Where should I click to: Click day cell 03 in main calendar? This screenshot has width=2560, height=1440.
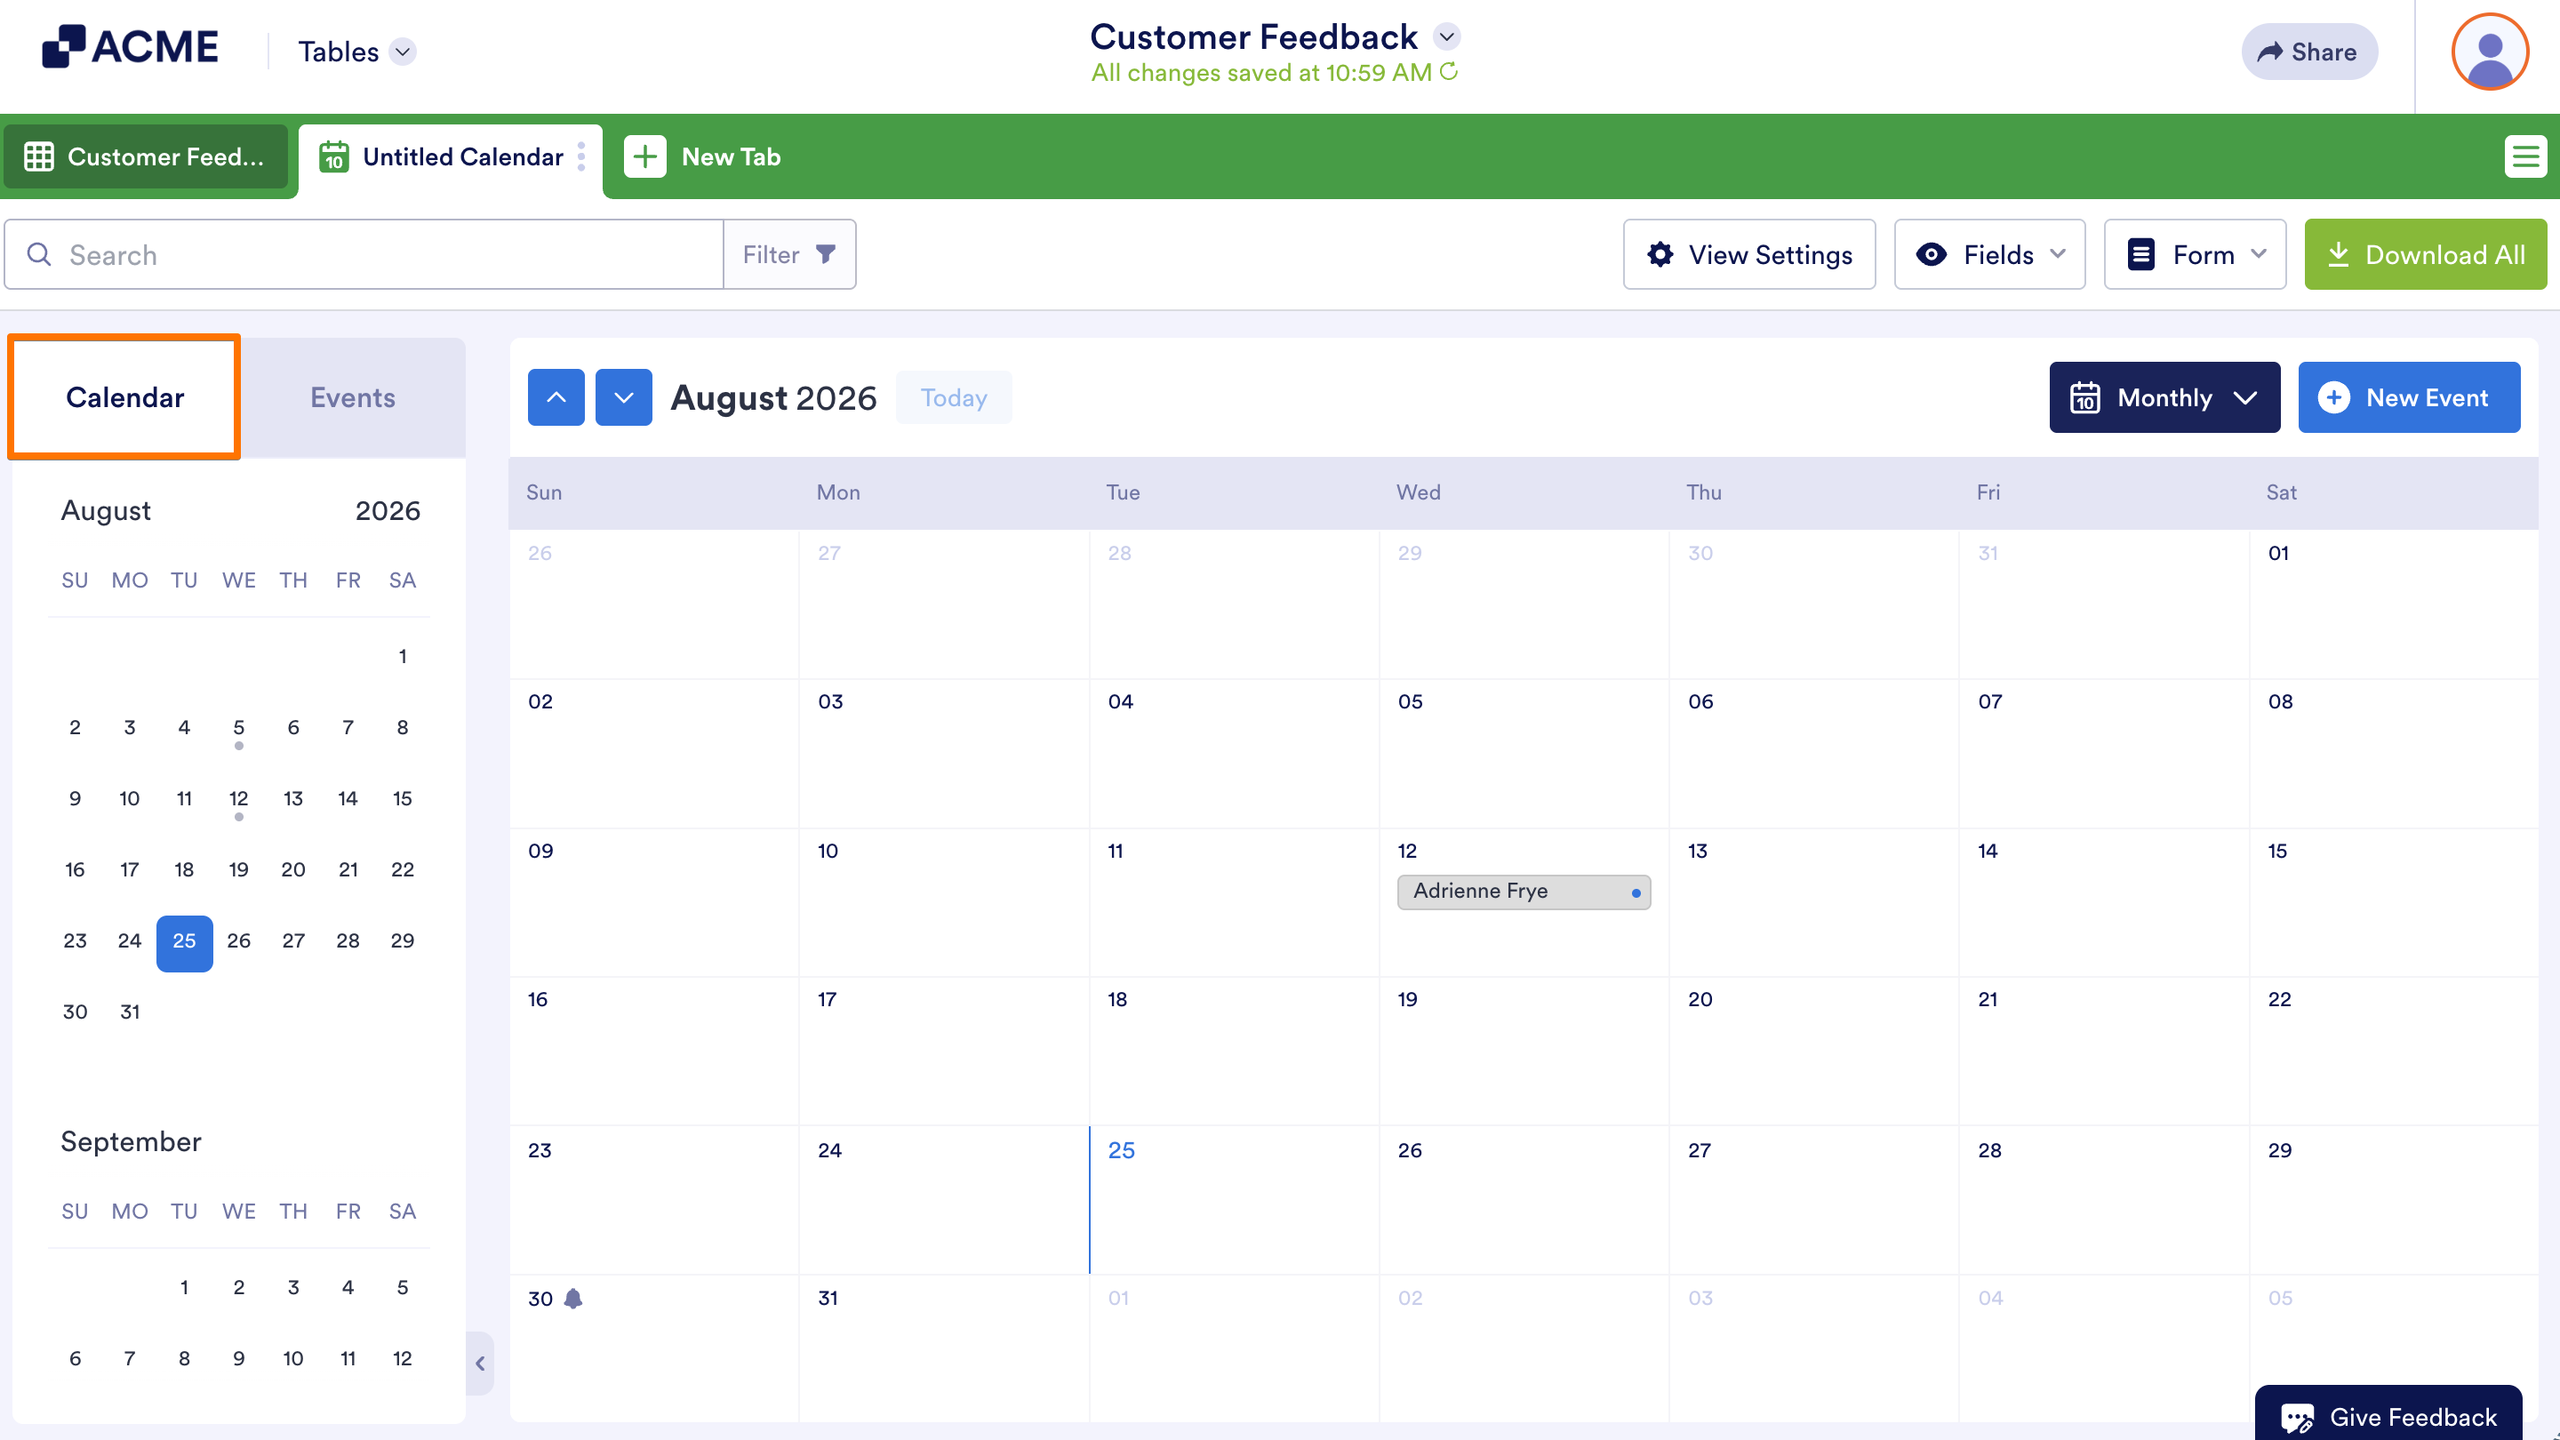click(944, 753)
